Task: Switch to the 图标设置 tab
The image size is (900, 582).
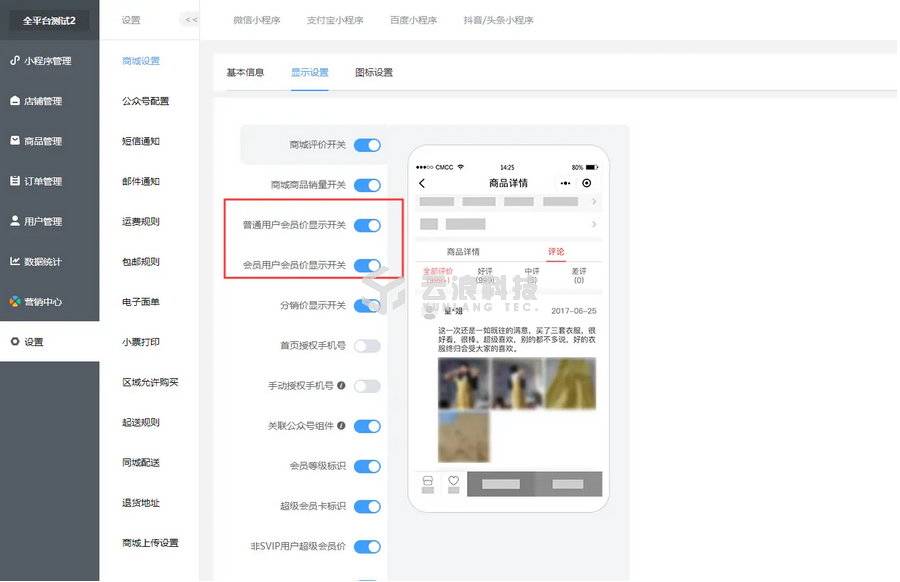Action: click(374, 72)
